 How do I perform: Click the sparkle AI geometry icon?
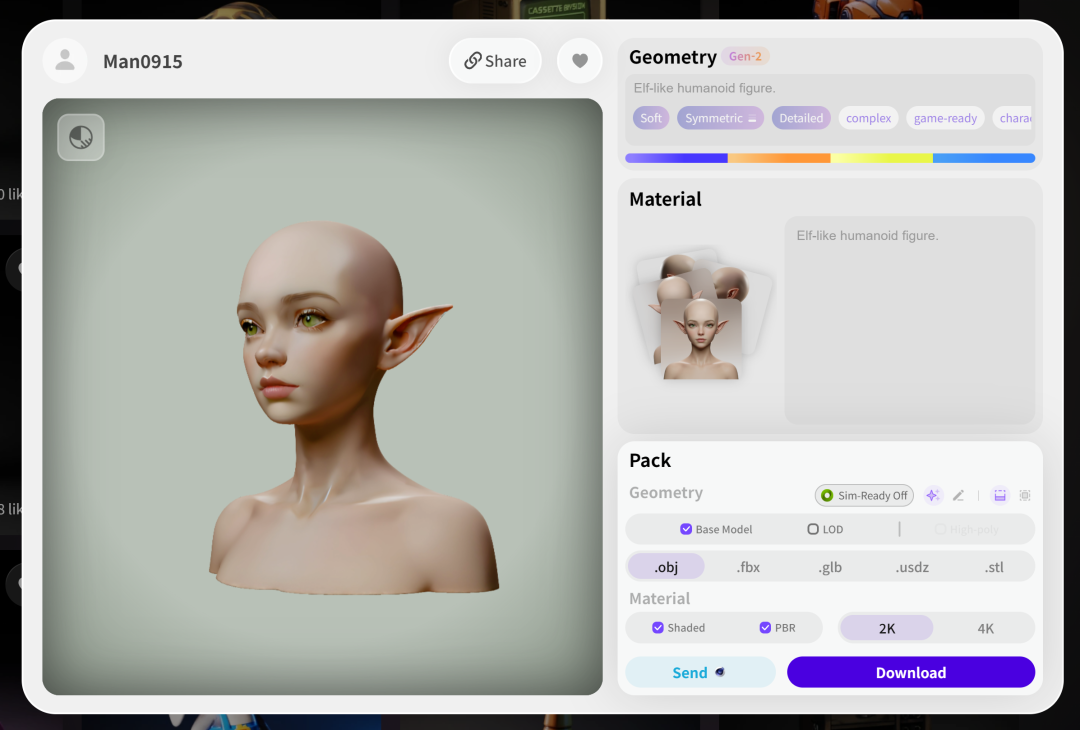(x=933, y=495)
